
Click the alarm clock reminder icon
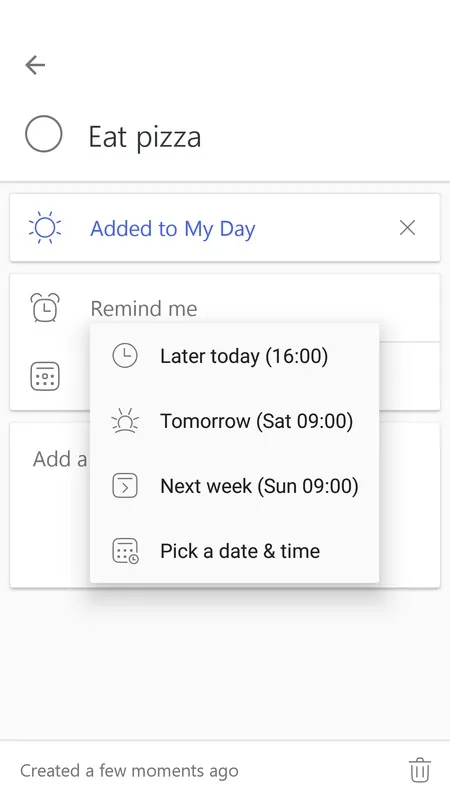pyautogui.click(x=45, y=308)
